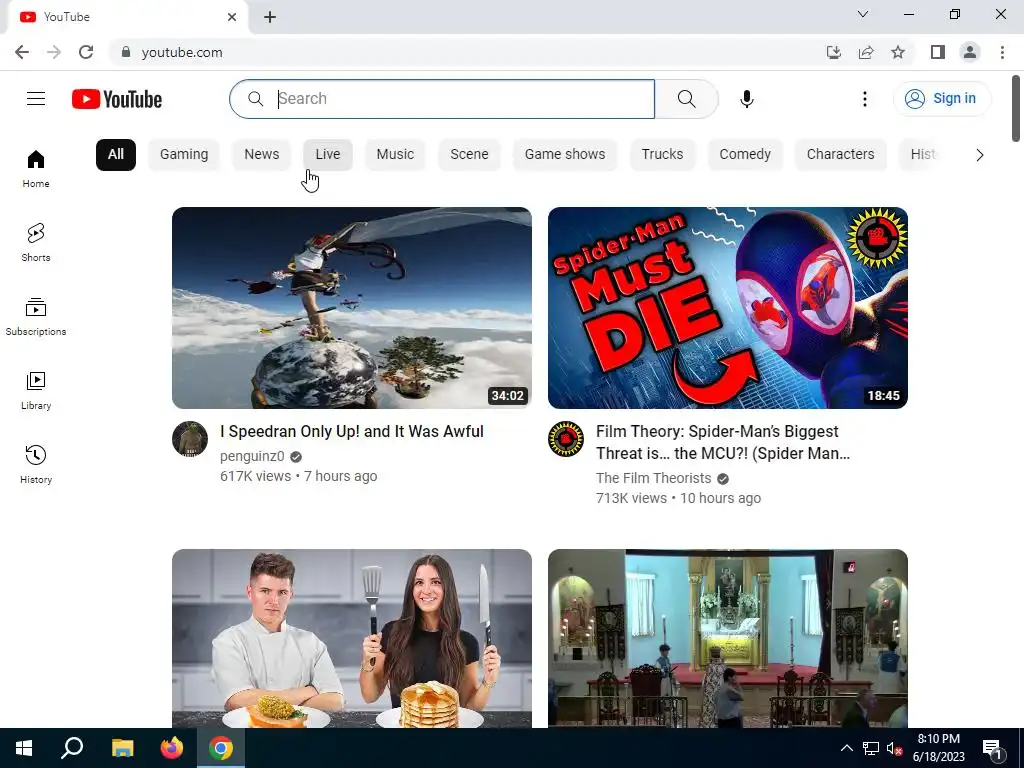1024x768 pixels.
Task: Select the Live category chip
Action: 328,155
